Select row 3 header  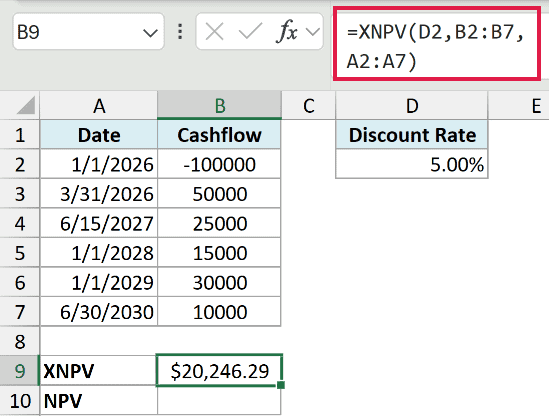[20, 194]
